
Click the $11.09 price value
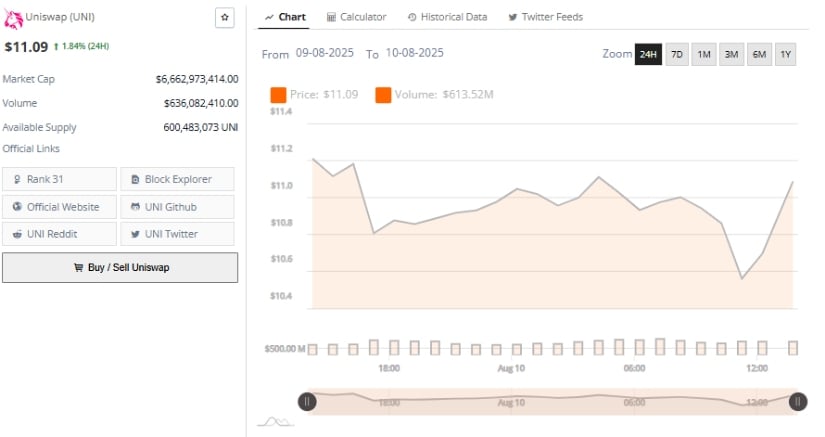[26, 47]
